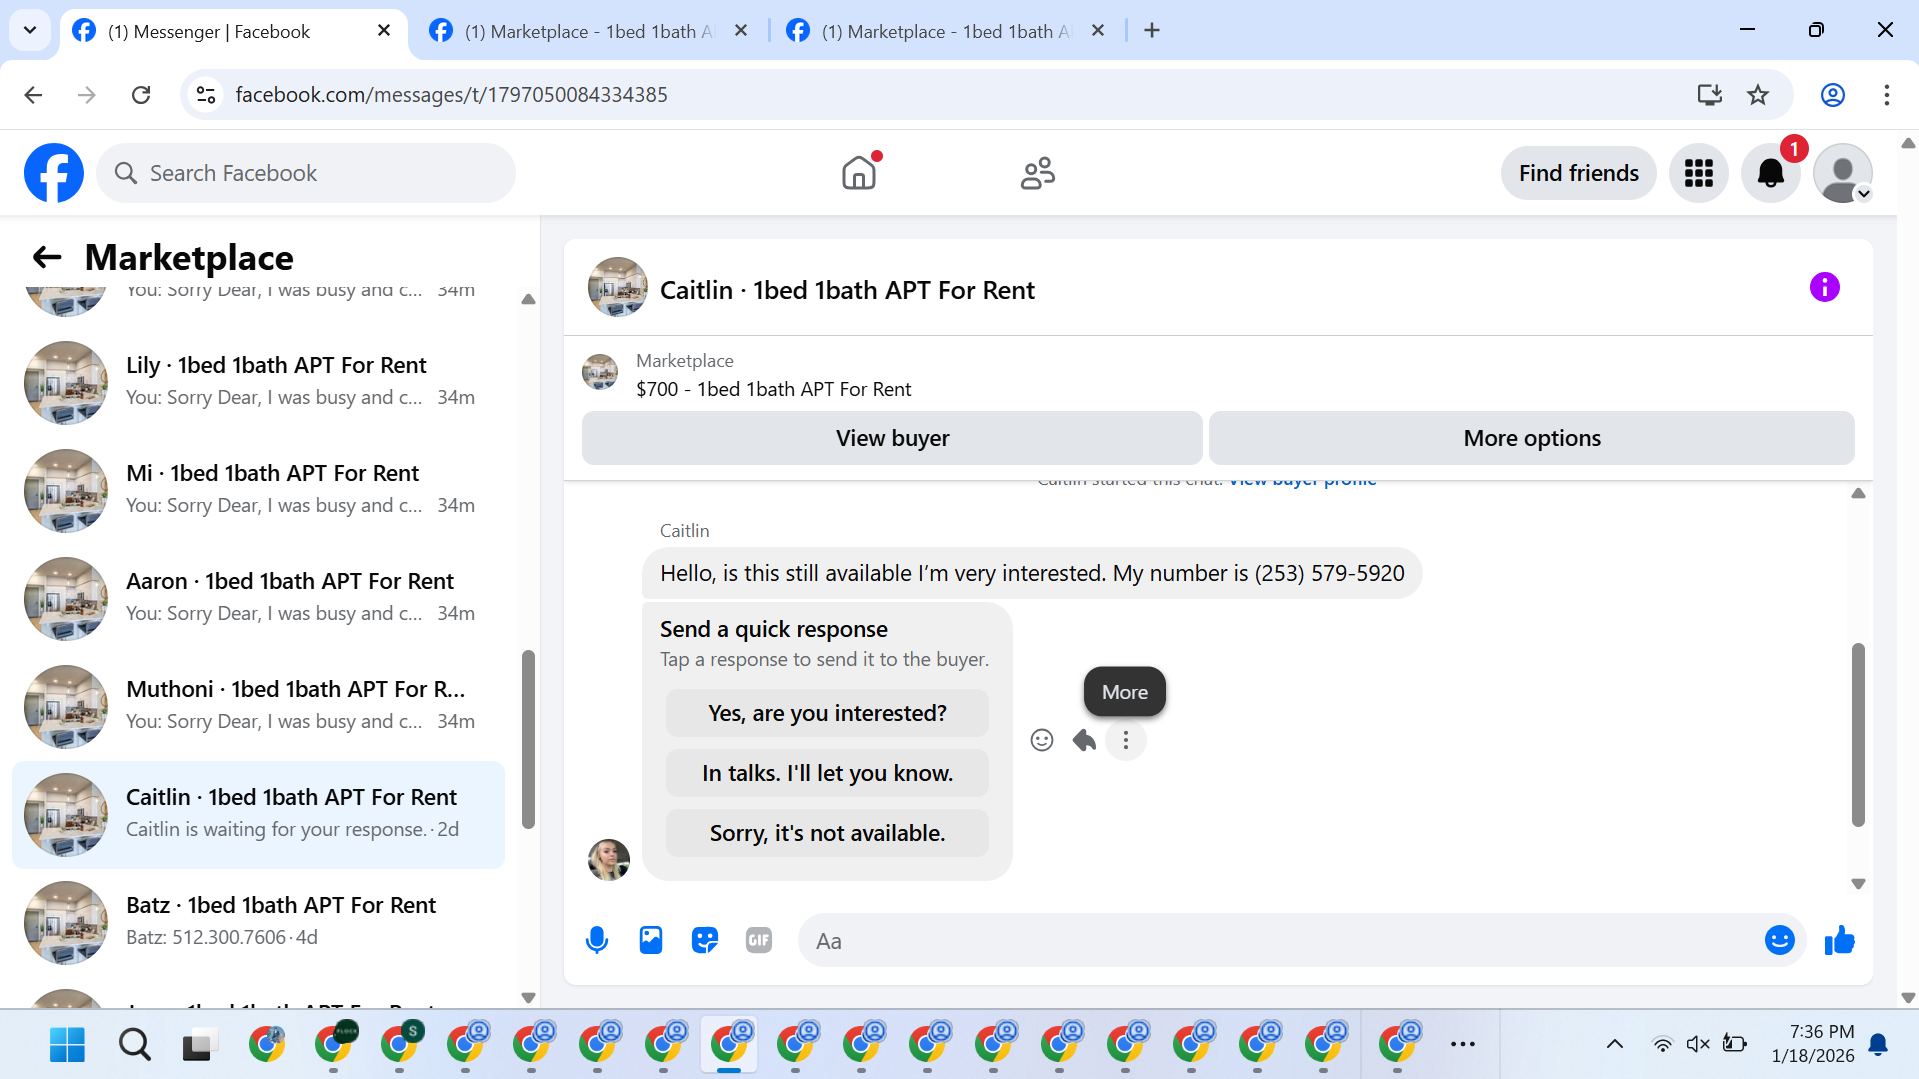This screenshot has width=1919, height=1079.
Task: Open the Facebook menu grid icon
Action: pyautogui.click(x=1698, y=173)
